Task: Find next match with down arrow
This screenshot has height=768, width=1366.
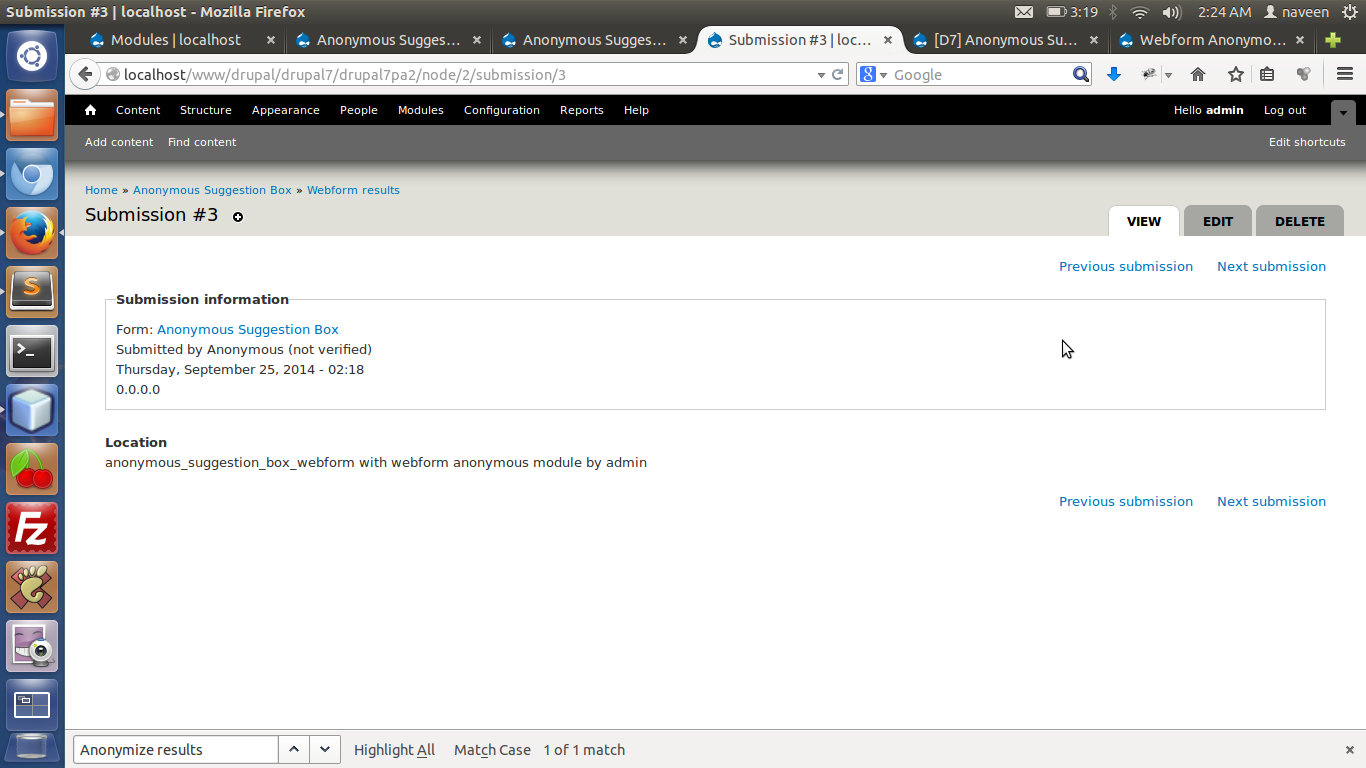Action: pyautogui.click(x=325, y=749)
